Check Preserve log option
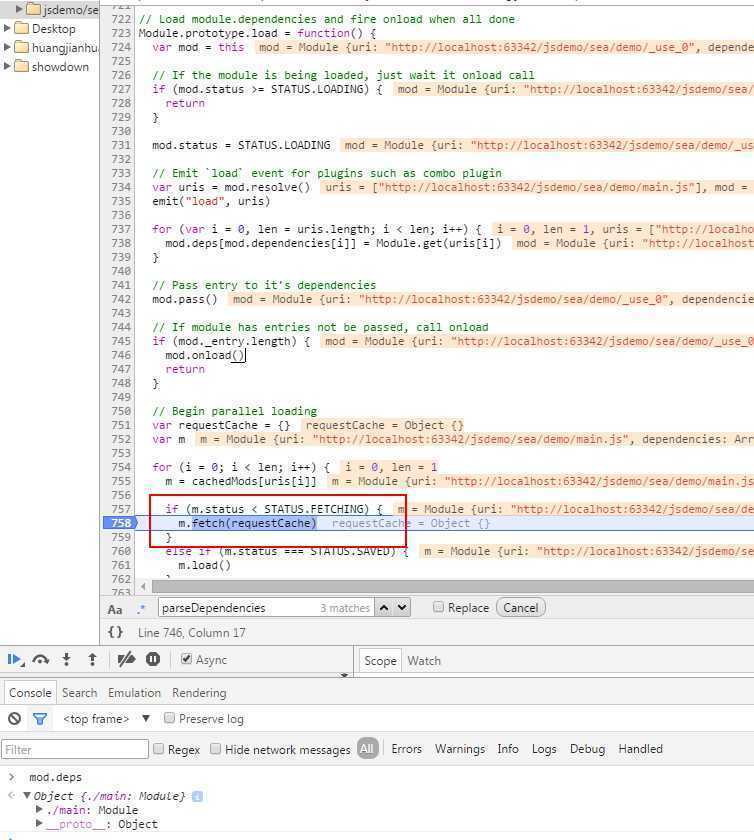Screen dimensions: 754x840 [169, 718]
